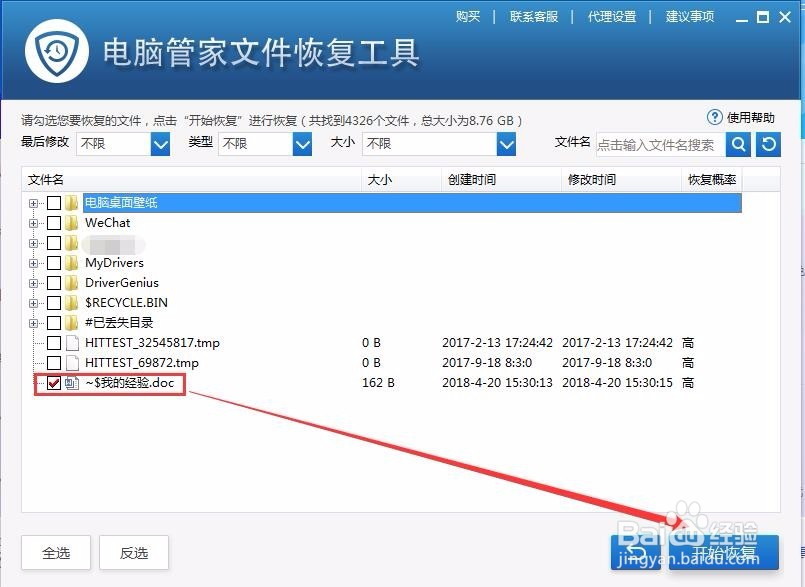Click the back arrow button beside 开始恢复

point(636,553)
